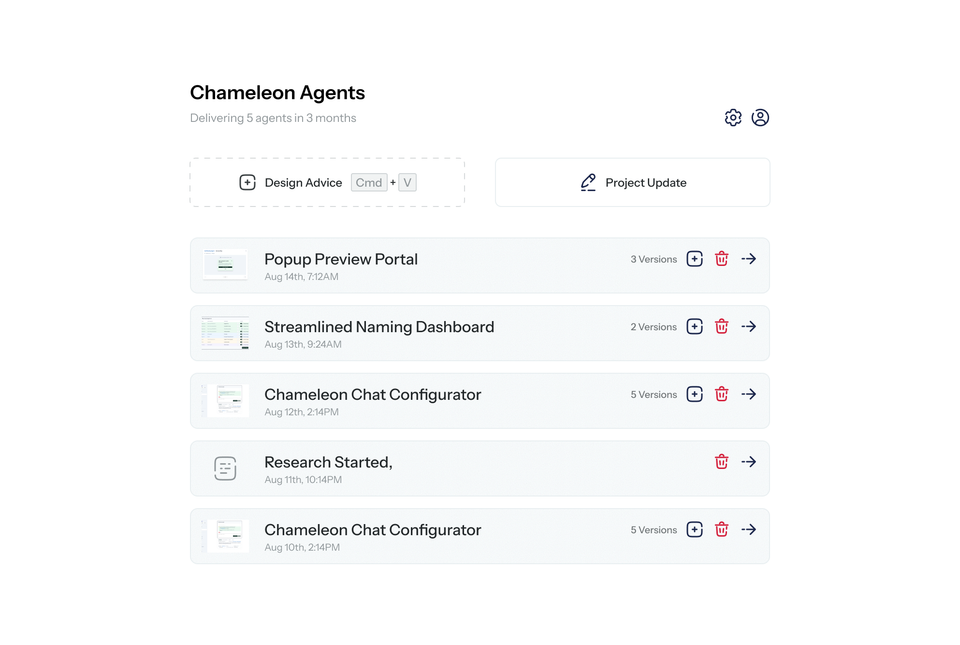Open the Aug 10th Chat Configurator arrow
Screen dimensions: 960x645
749,529
